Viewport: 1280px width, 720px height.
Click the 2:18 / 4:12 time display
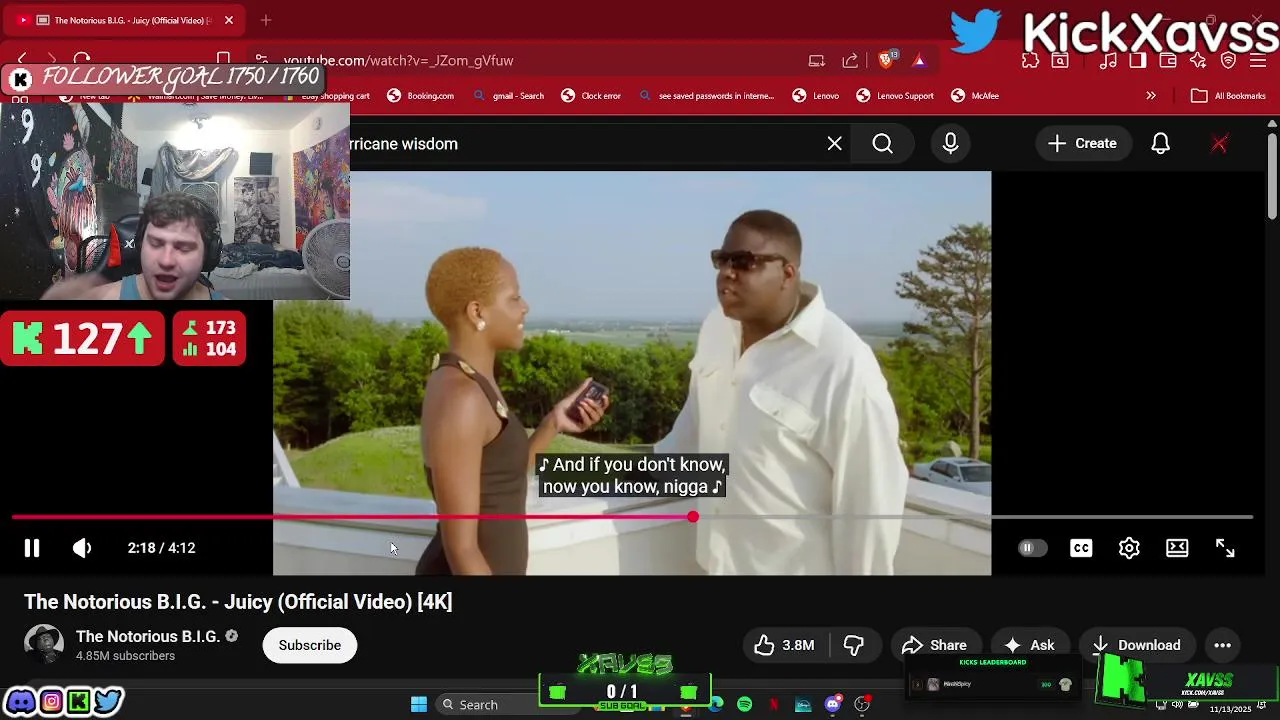(x=161, y=548)
